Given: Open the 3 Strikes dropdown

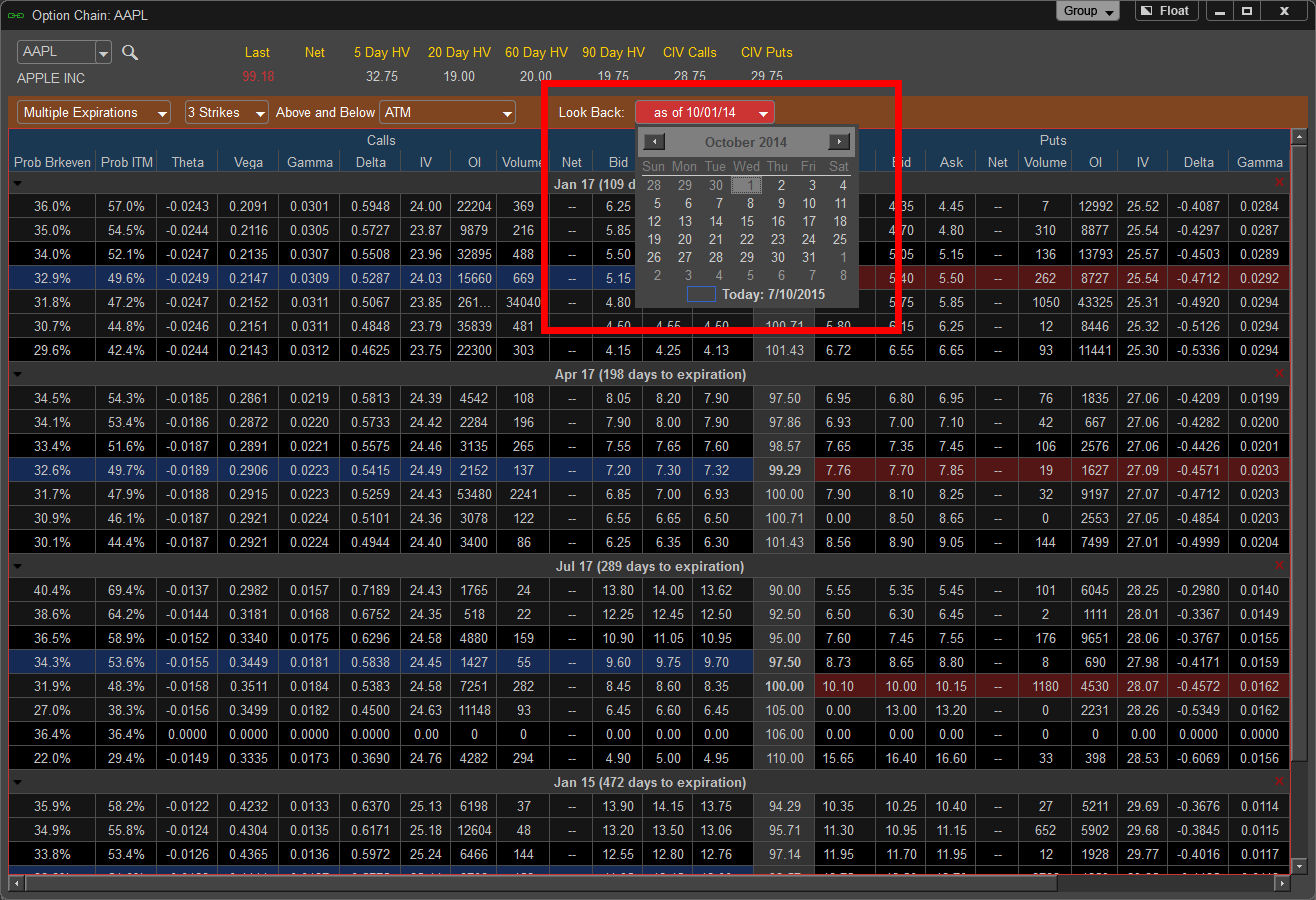Looking at the screenshot, I should pos(227,113).
